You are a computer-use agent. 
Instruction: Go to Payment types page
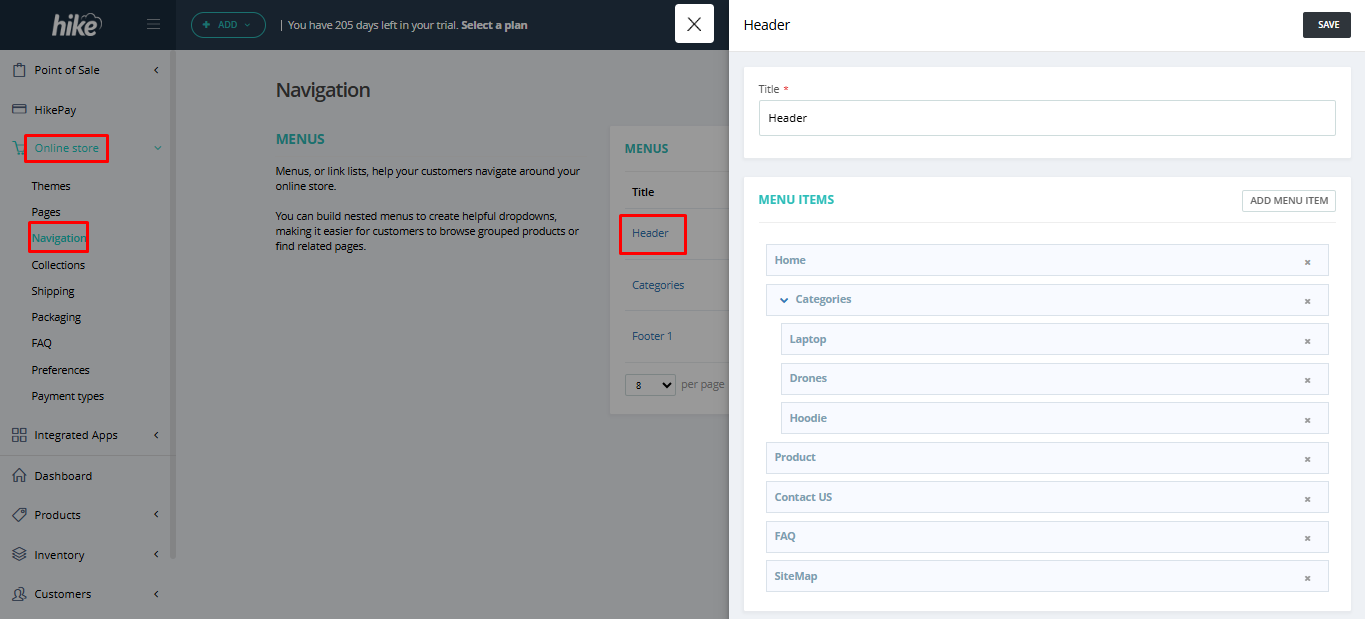pos(67,396)
